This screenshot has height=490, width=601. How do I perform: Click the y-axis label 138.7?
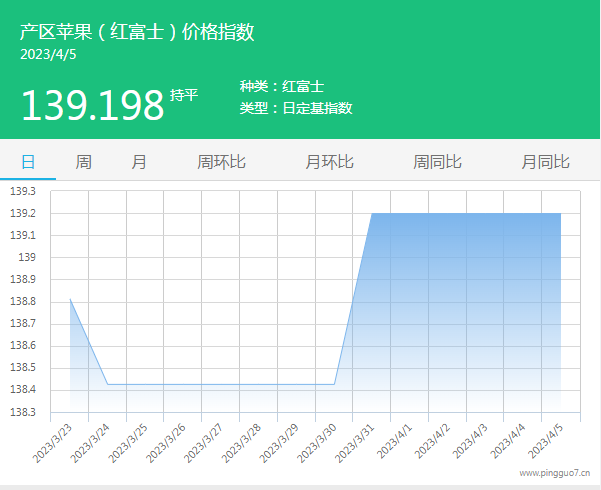coord(23,323)
